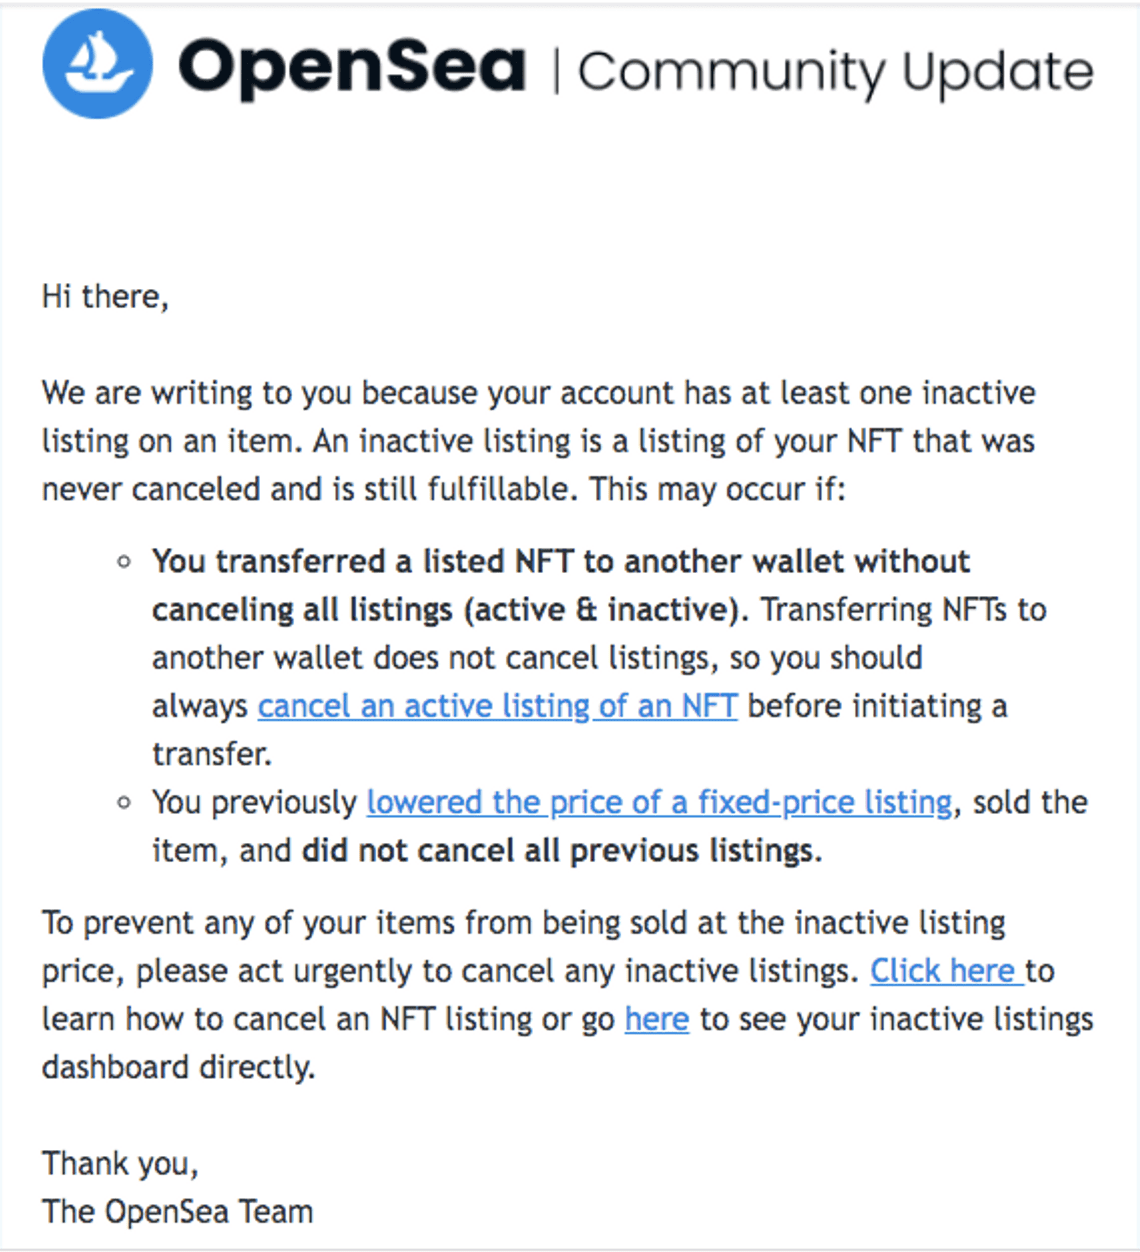The image size is (1140, 1252).
Task: Click the 'Hi there,' greeting line
Action: click(105, 297)
